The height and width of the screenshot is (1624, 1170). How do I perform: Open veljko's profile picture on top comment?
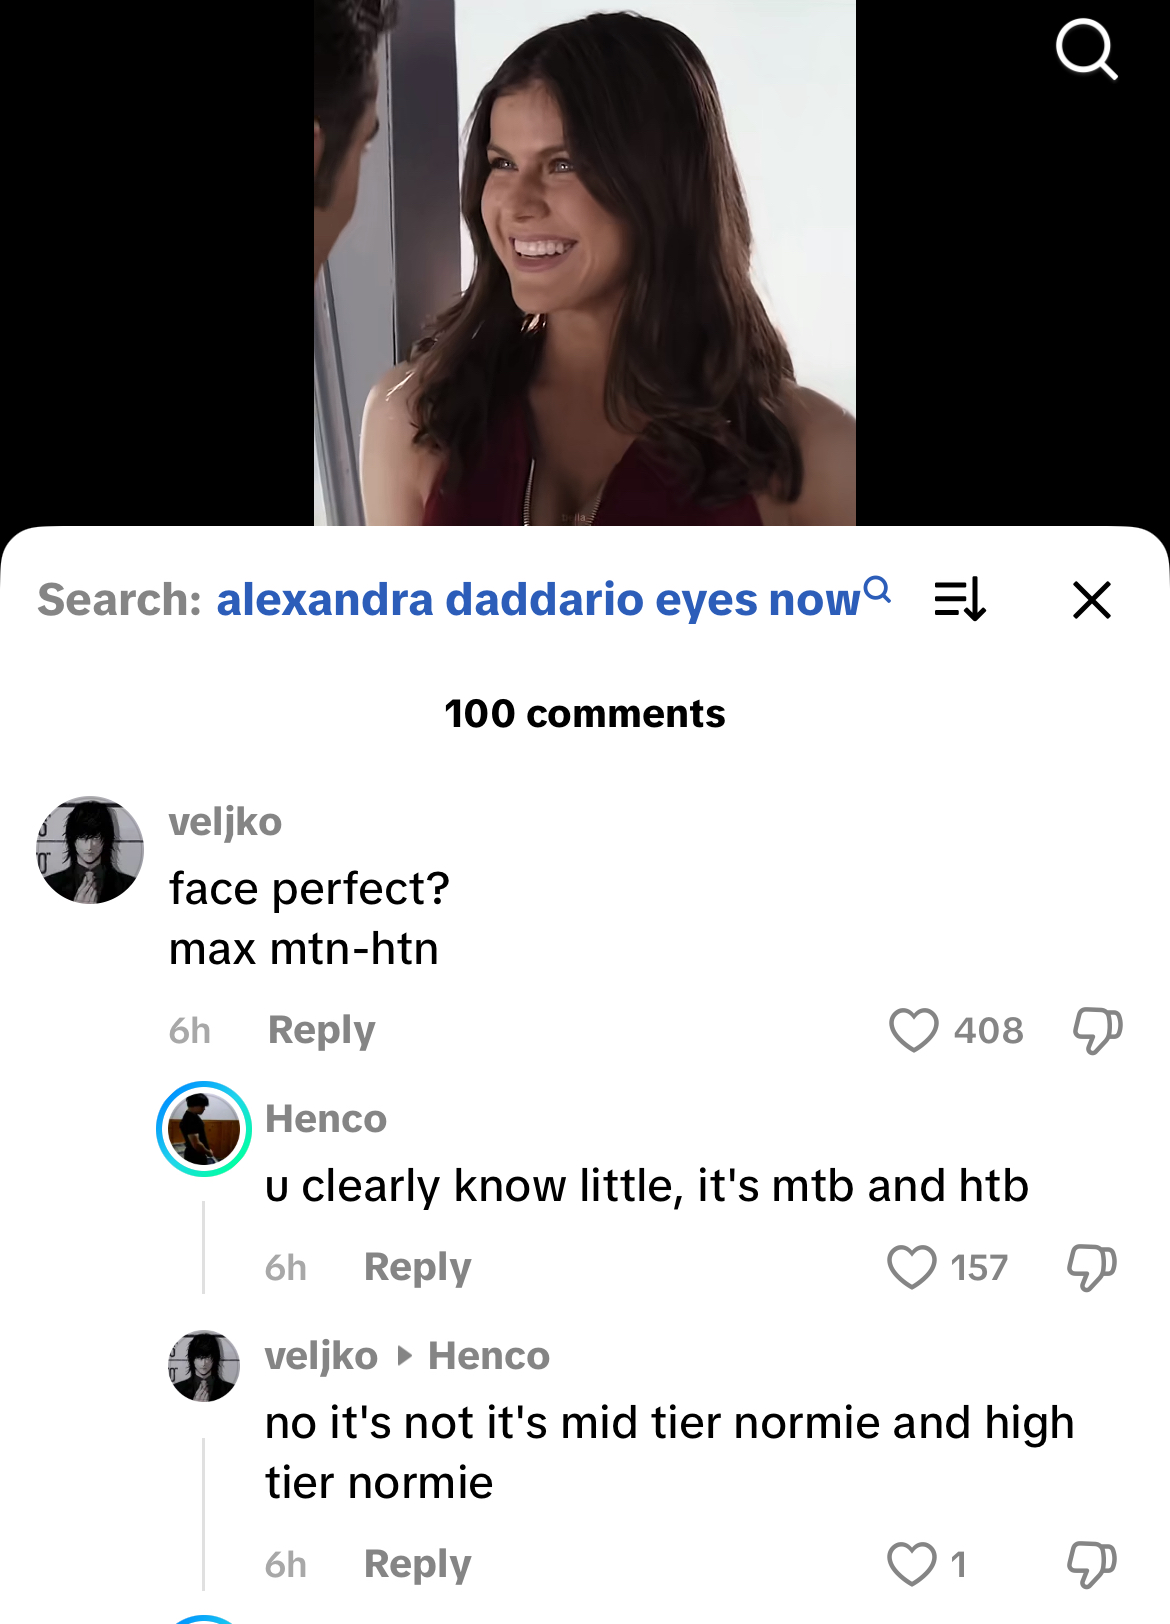click(90, 850)
